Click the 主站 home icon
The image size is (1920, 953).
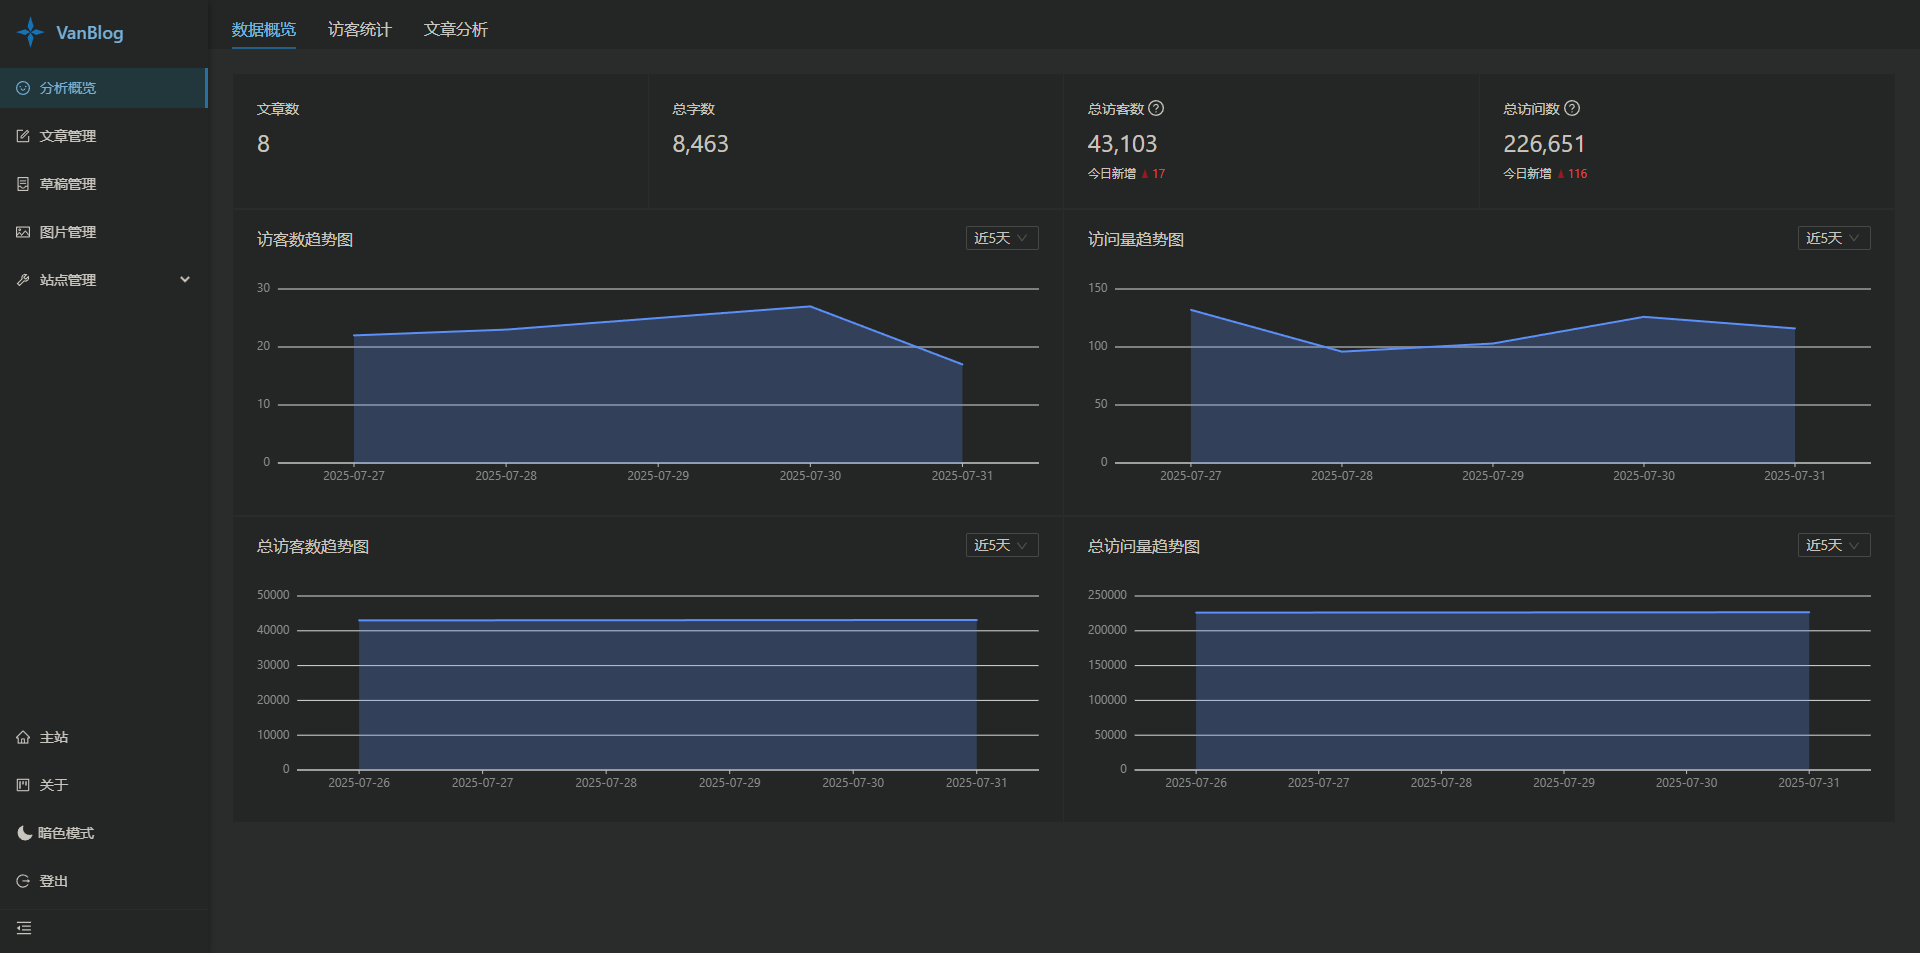(x=23, y=738)
